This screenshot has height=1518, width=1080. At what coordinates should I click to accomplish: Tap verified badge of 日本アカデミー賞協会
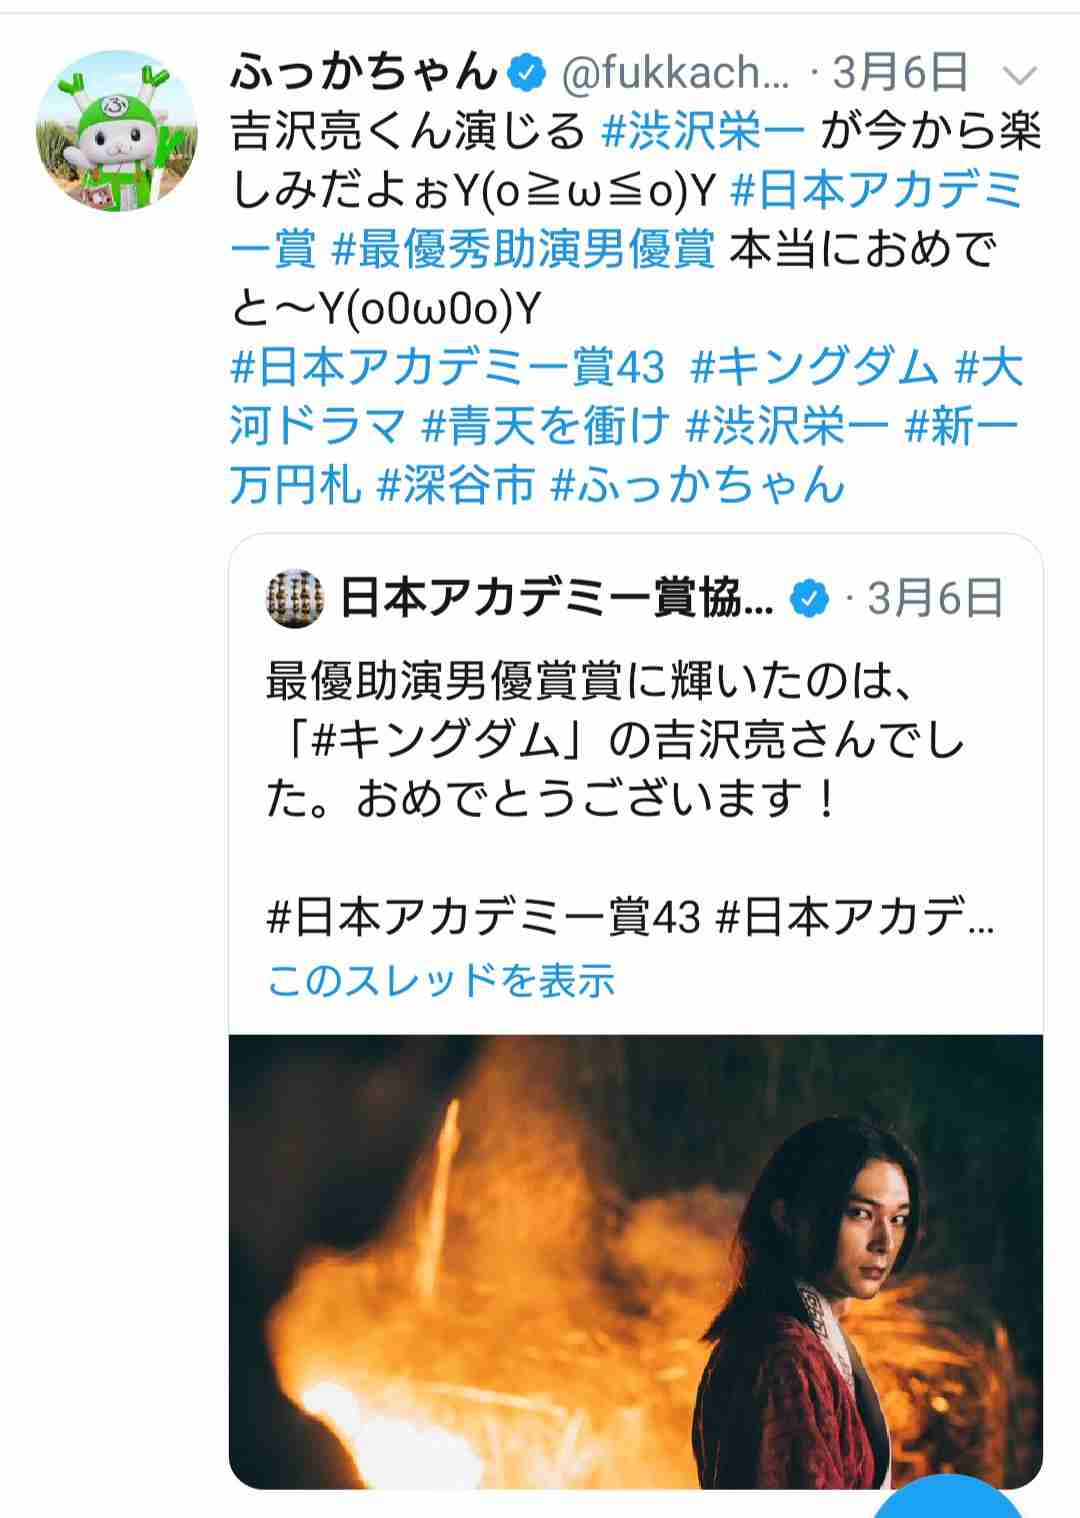[x=809, y=598]
